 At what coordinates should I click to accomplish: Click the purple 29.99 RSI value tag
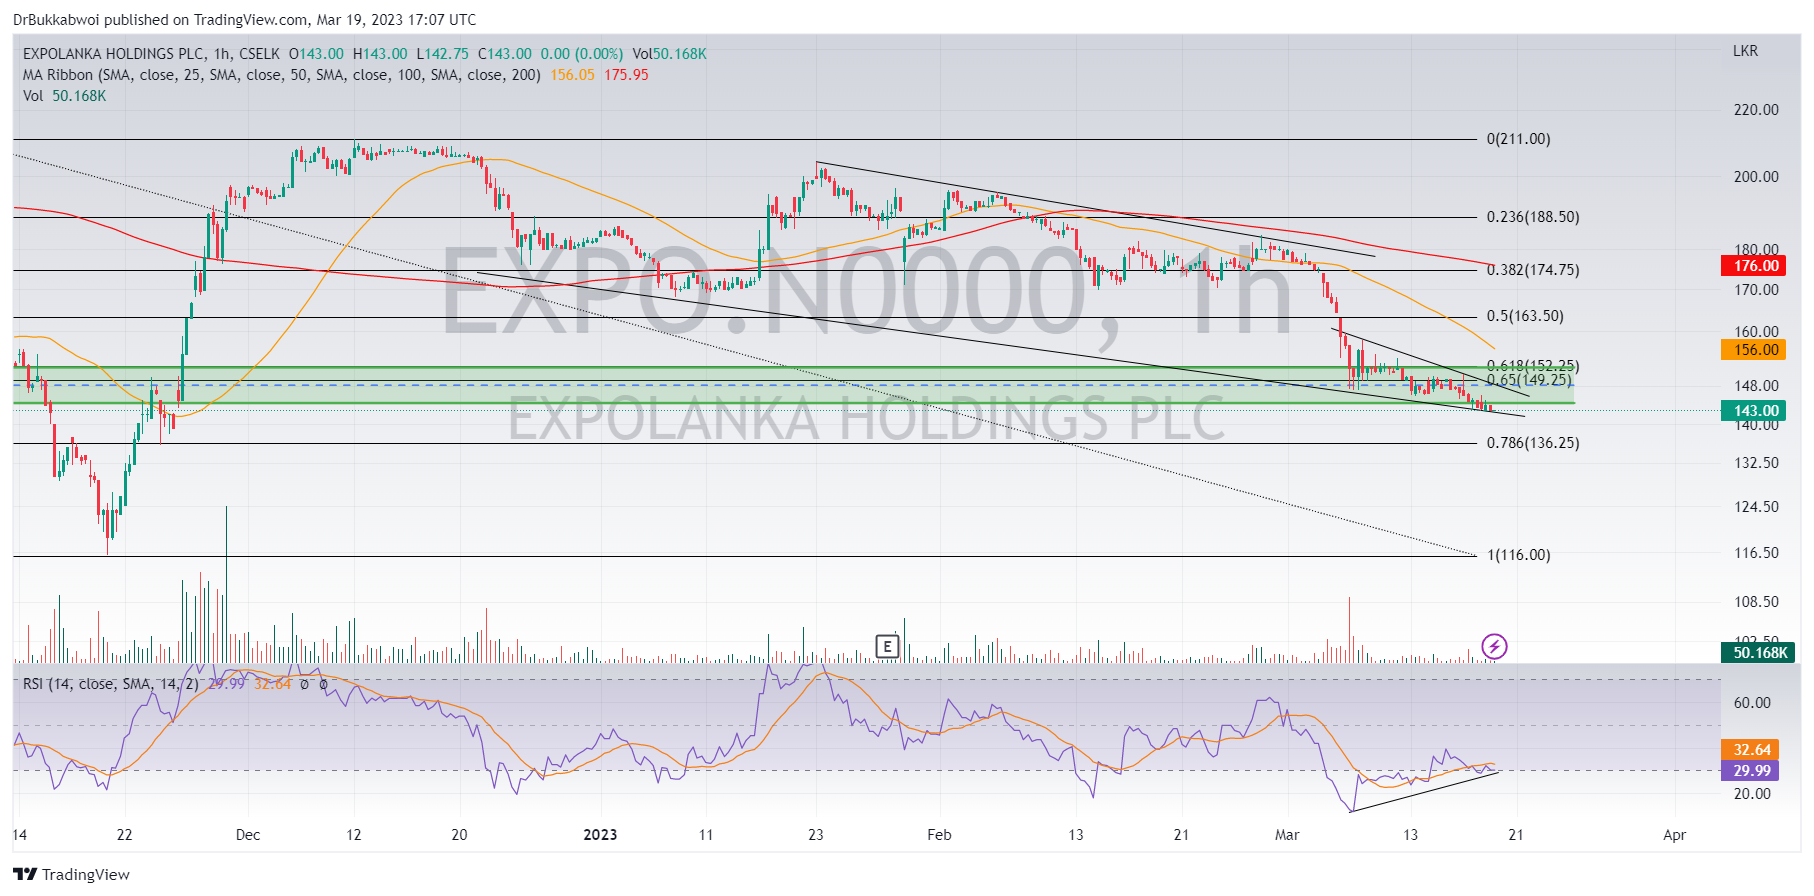(x=1751, y=771)
